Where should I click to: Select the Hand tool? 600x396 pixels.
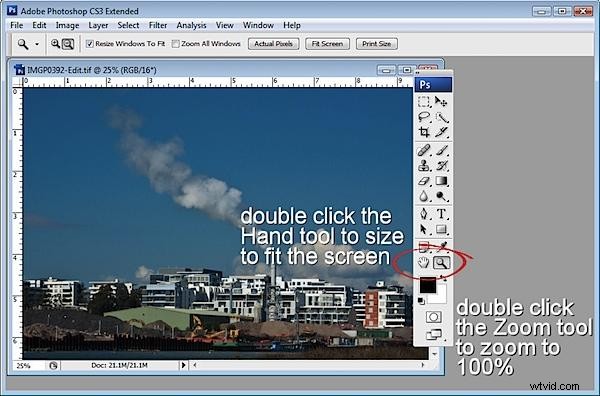(424, 263)
